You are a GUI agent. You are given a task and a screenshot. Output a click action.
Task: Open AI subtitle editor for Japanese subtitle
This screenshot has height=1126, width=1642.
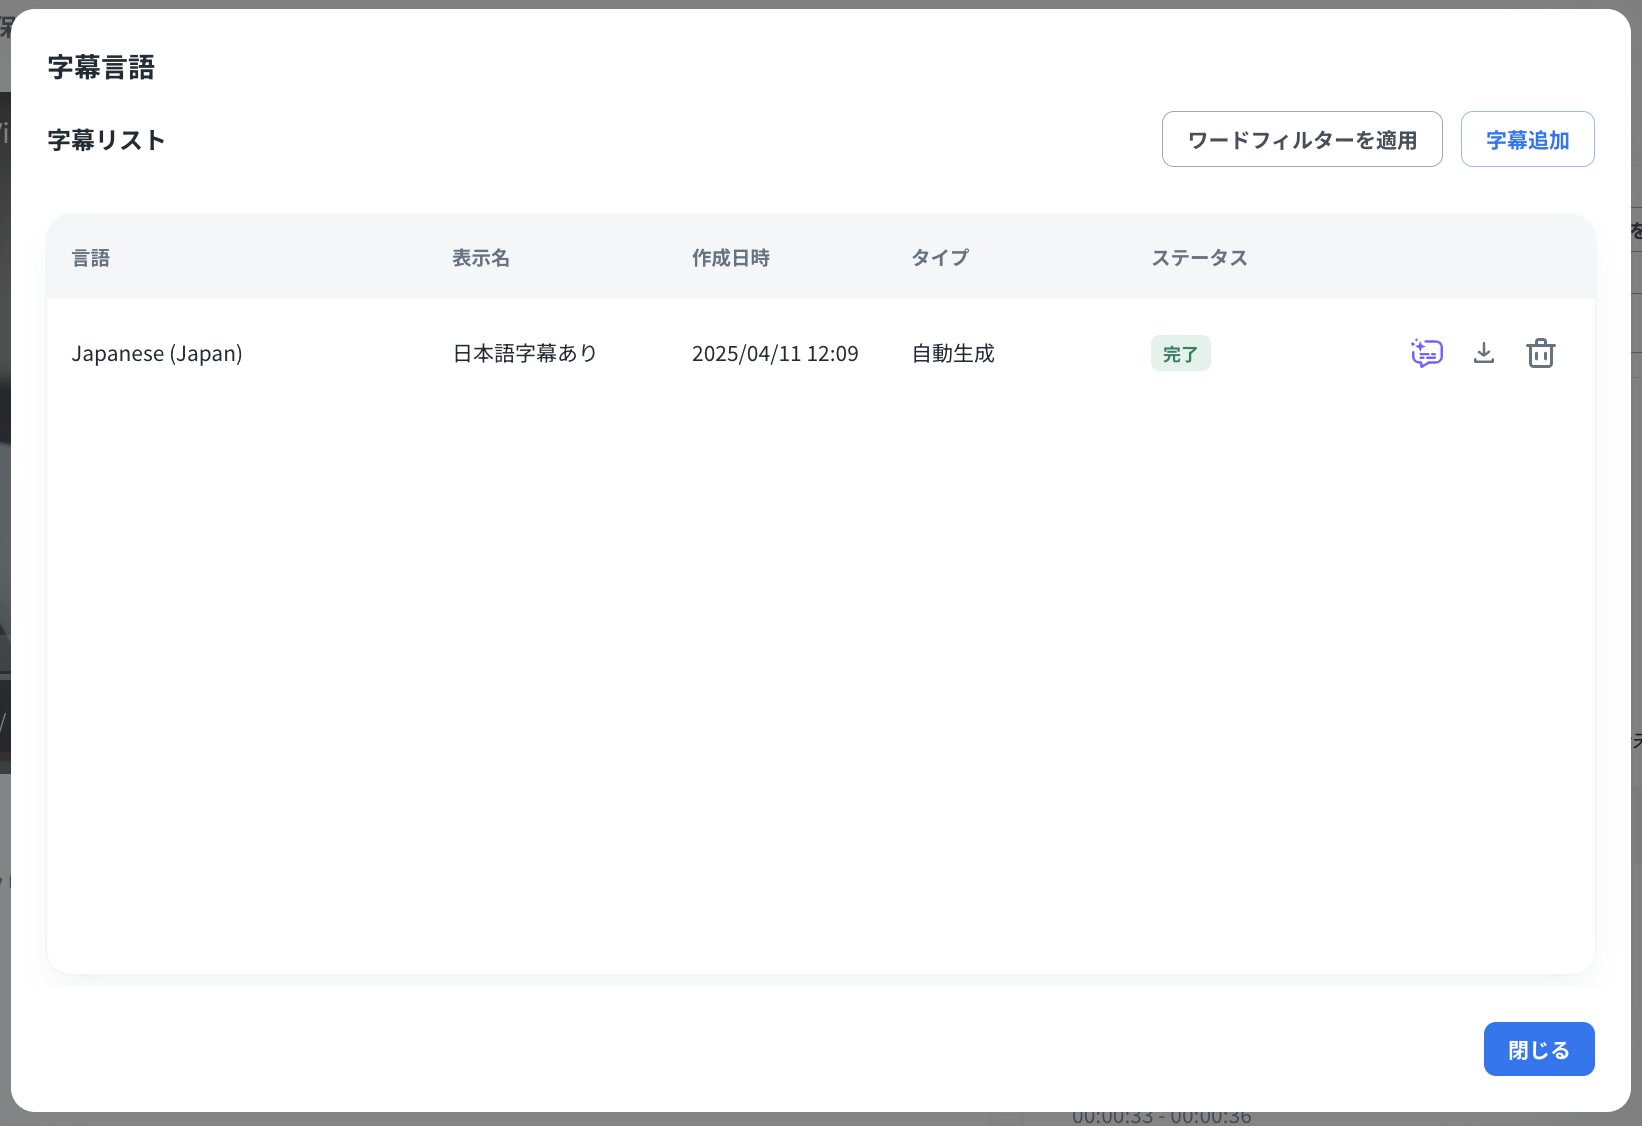click(1426, 353)
